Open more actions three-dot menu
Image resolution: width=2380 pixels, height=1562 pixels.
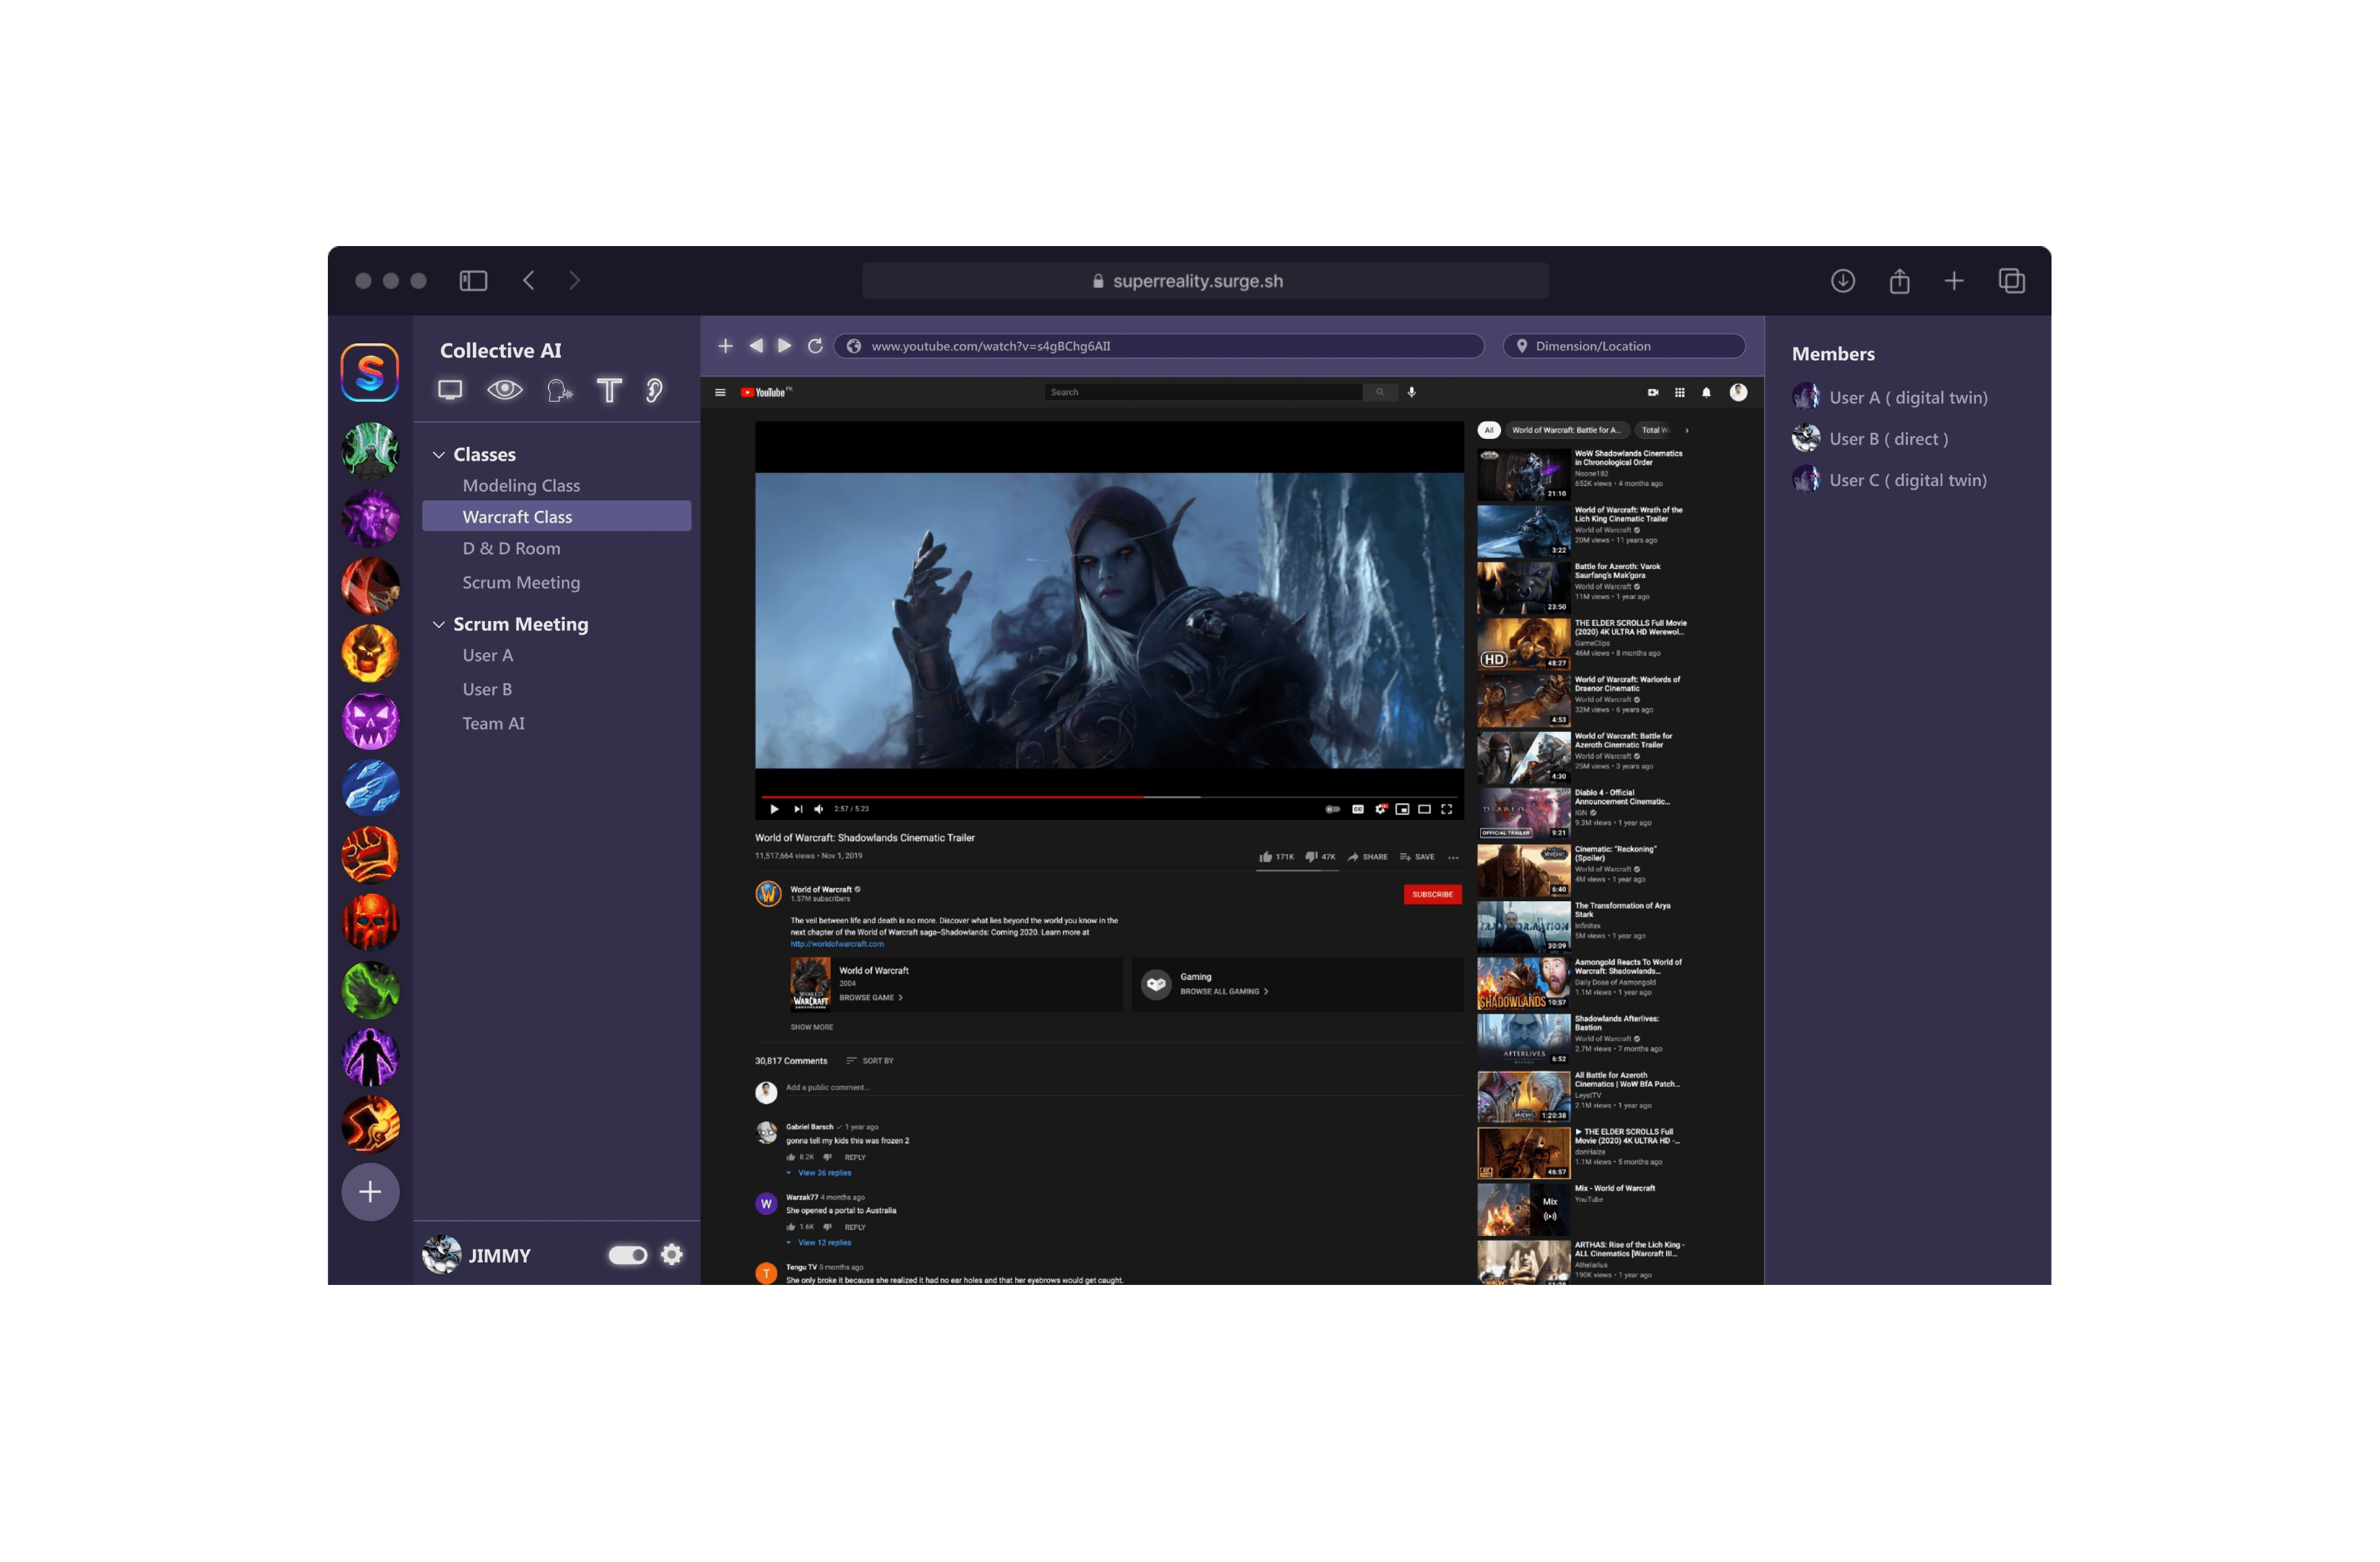click(1453, 858)
